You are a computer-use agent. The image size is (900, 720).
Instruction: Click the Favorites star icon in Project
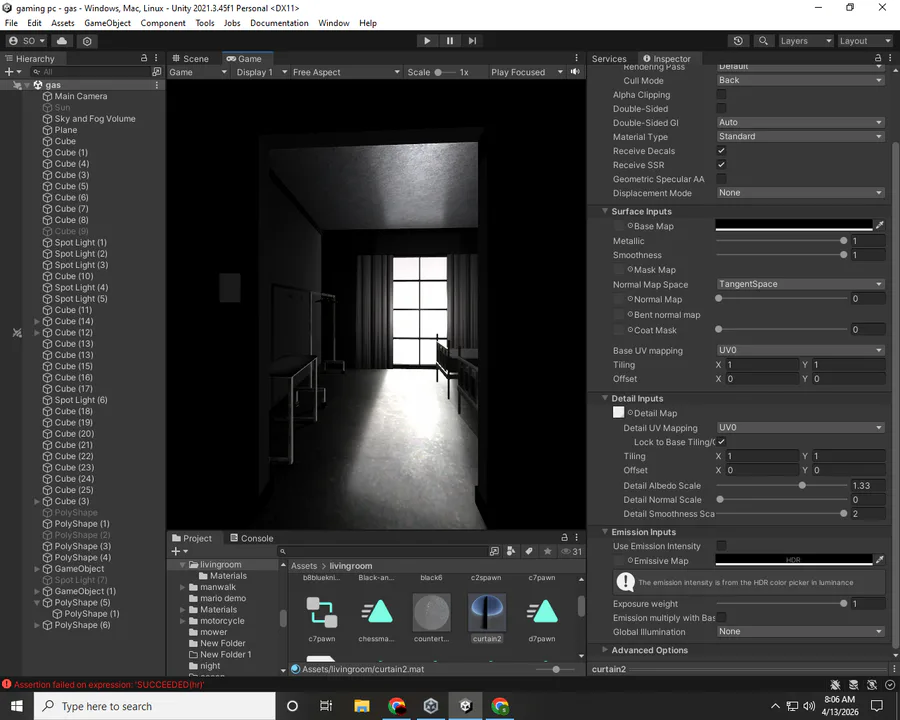point(547,551)
